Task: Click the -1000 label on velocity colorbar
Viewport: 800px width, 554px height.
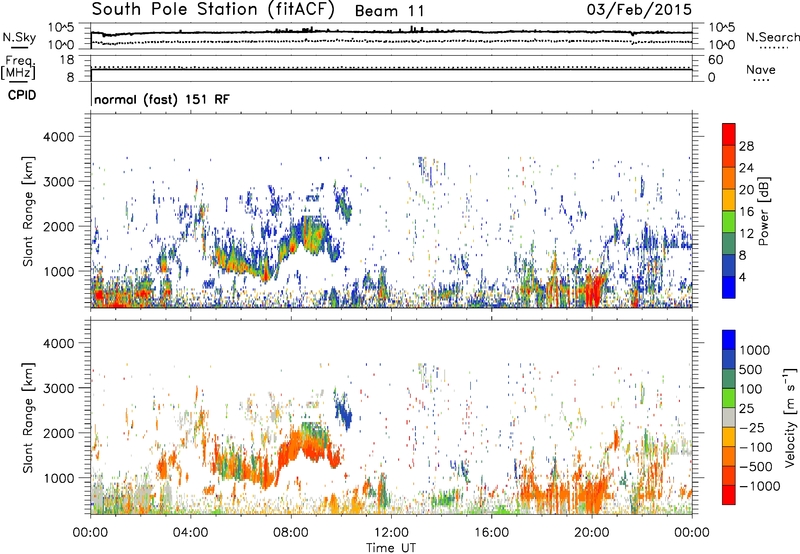Action: 759,486
